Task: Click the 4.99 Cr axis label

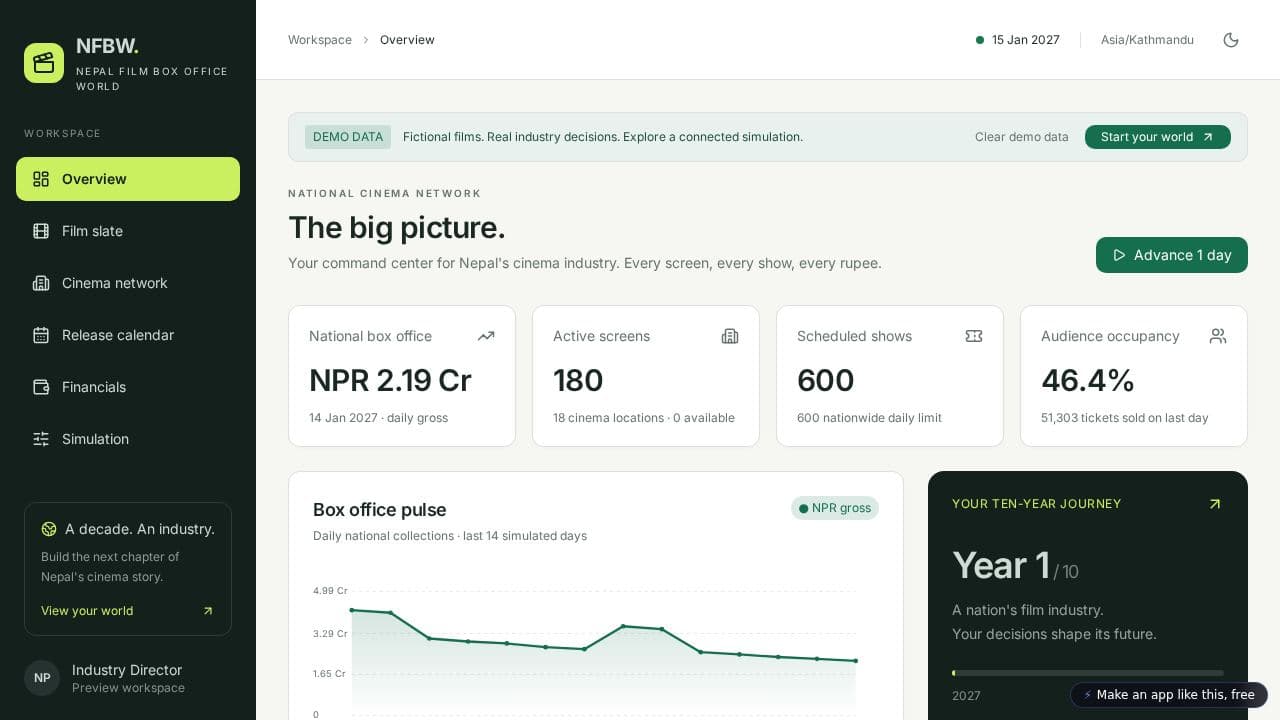Action: [330, 591]
